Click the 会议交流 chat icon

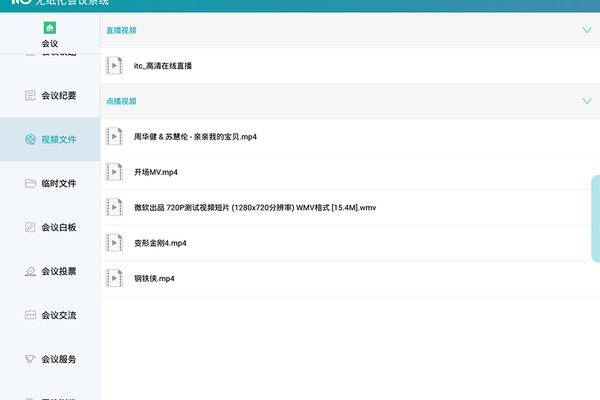coord(30,315)
